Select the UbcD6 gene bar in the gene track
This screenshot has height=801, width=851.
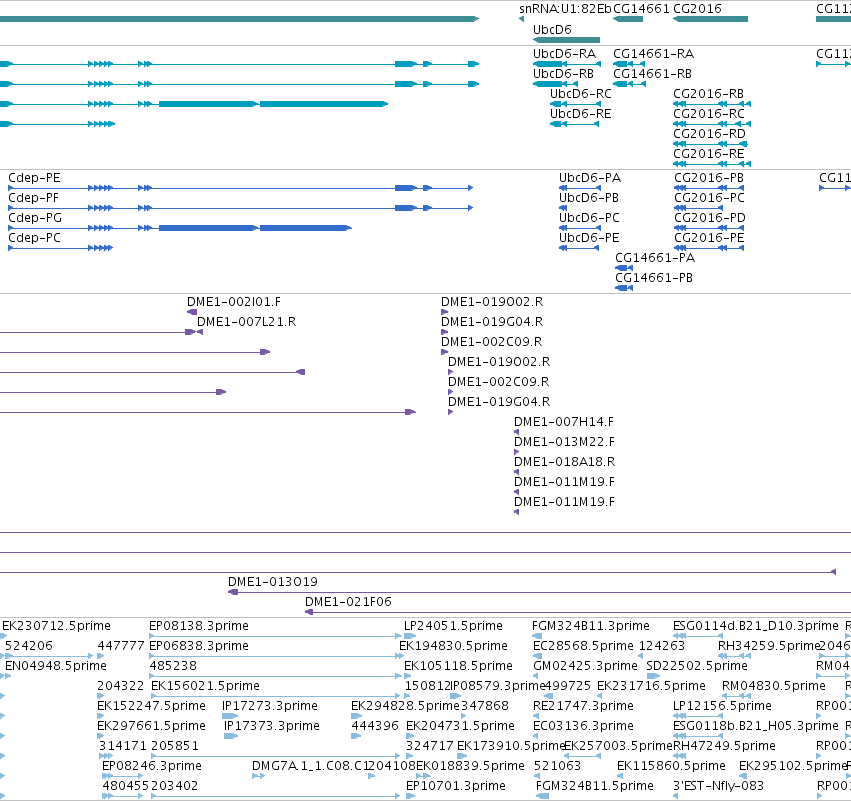[x=567, y=40]
